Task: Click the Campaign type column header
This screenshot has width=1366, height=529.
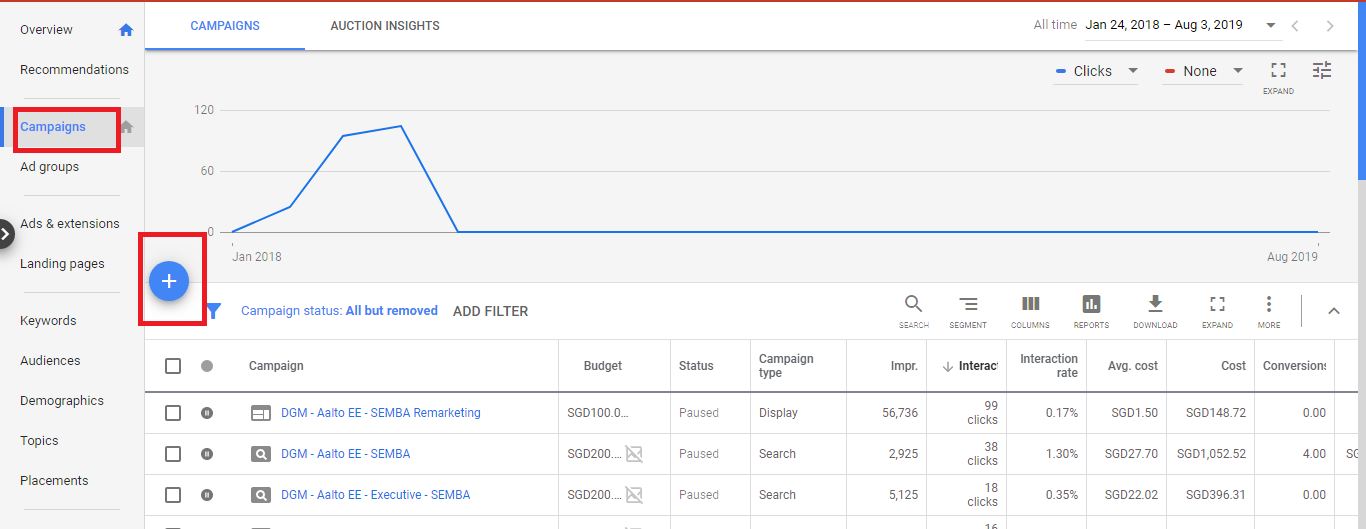Action: [786, 366]
